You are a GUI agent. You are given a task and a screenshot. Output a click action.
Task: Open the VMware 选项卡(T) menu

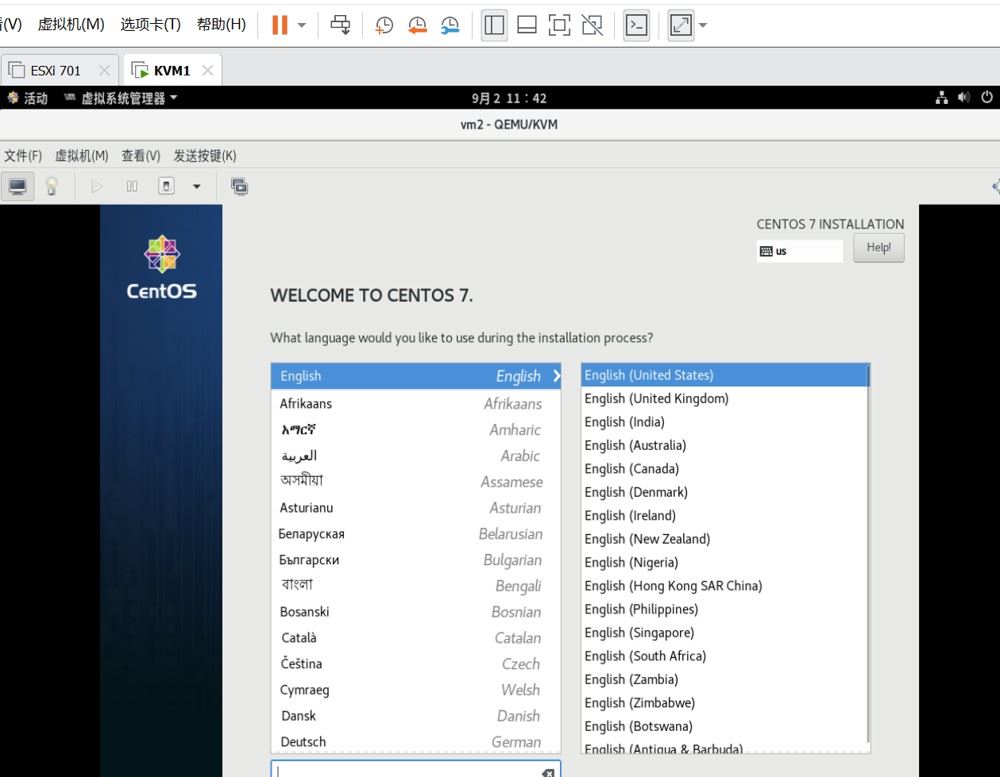pos(151,24)
